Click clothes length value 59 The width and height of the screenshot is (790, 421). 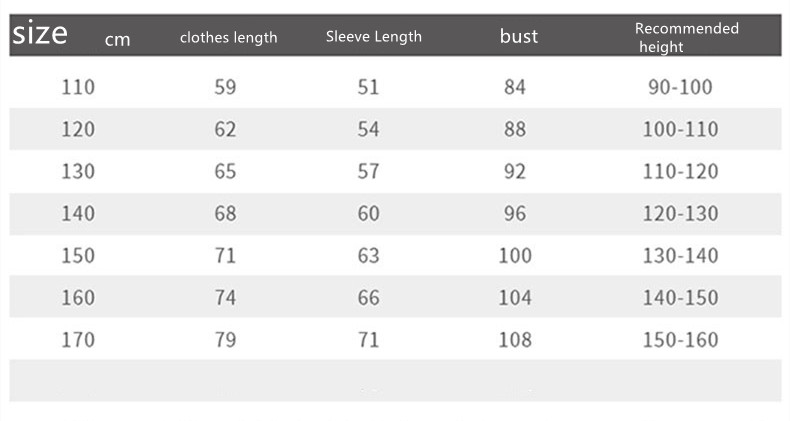tap(225, 87)
